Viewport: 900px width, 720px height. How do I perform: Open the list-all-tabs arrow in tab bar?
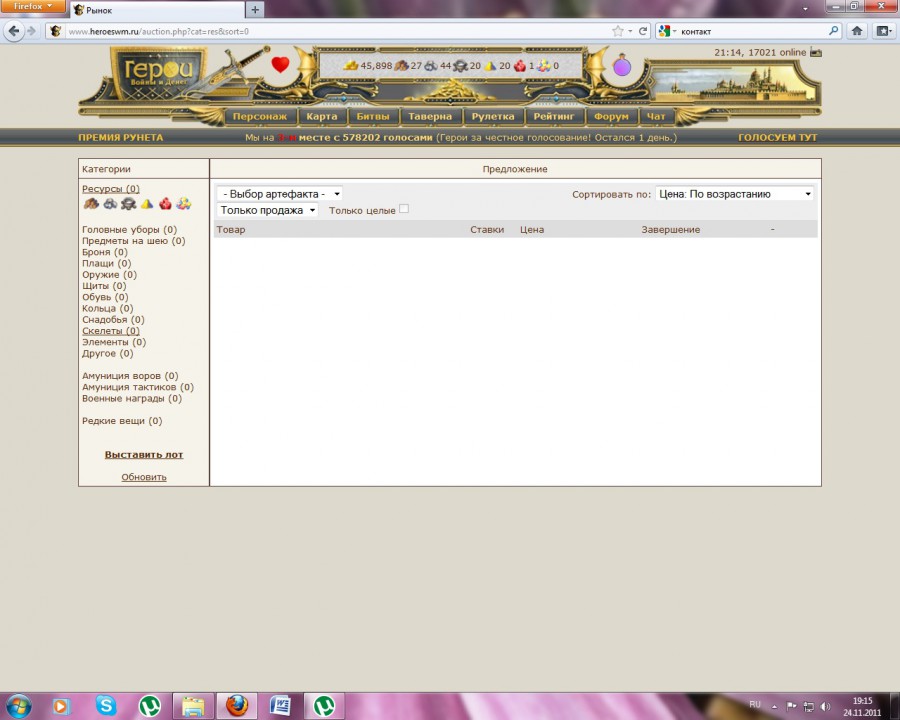[805, 9]
